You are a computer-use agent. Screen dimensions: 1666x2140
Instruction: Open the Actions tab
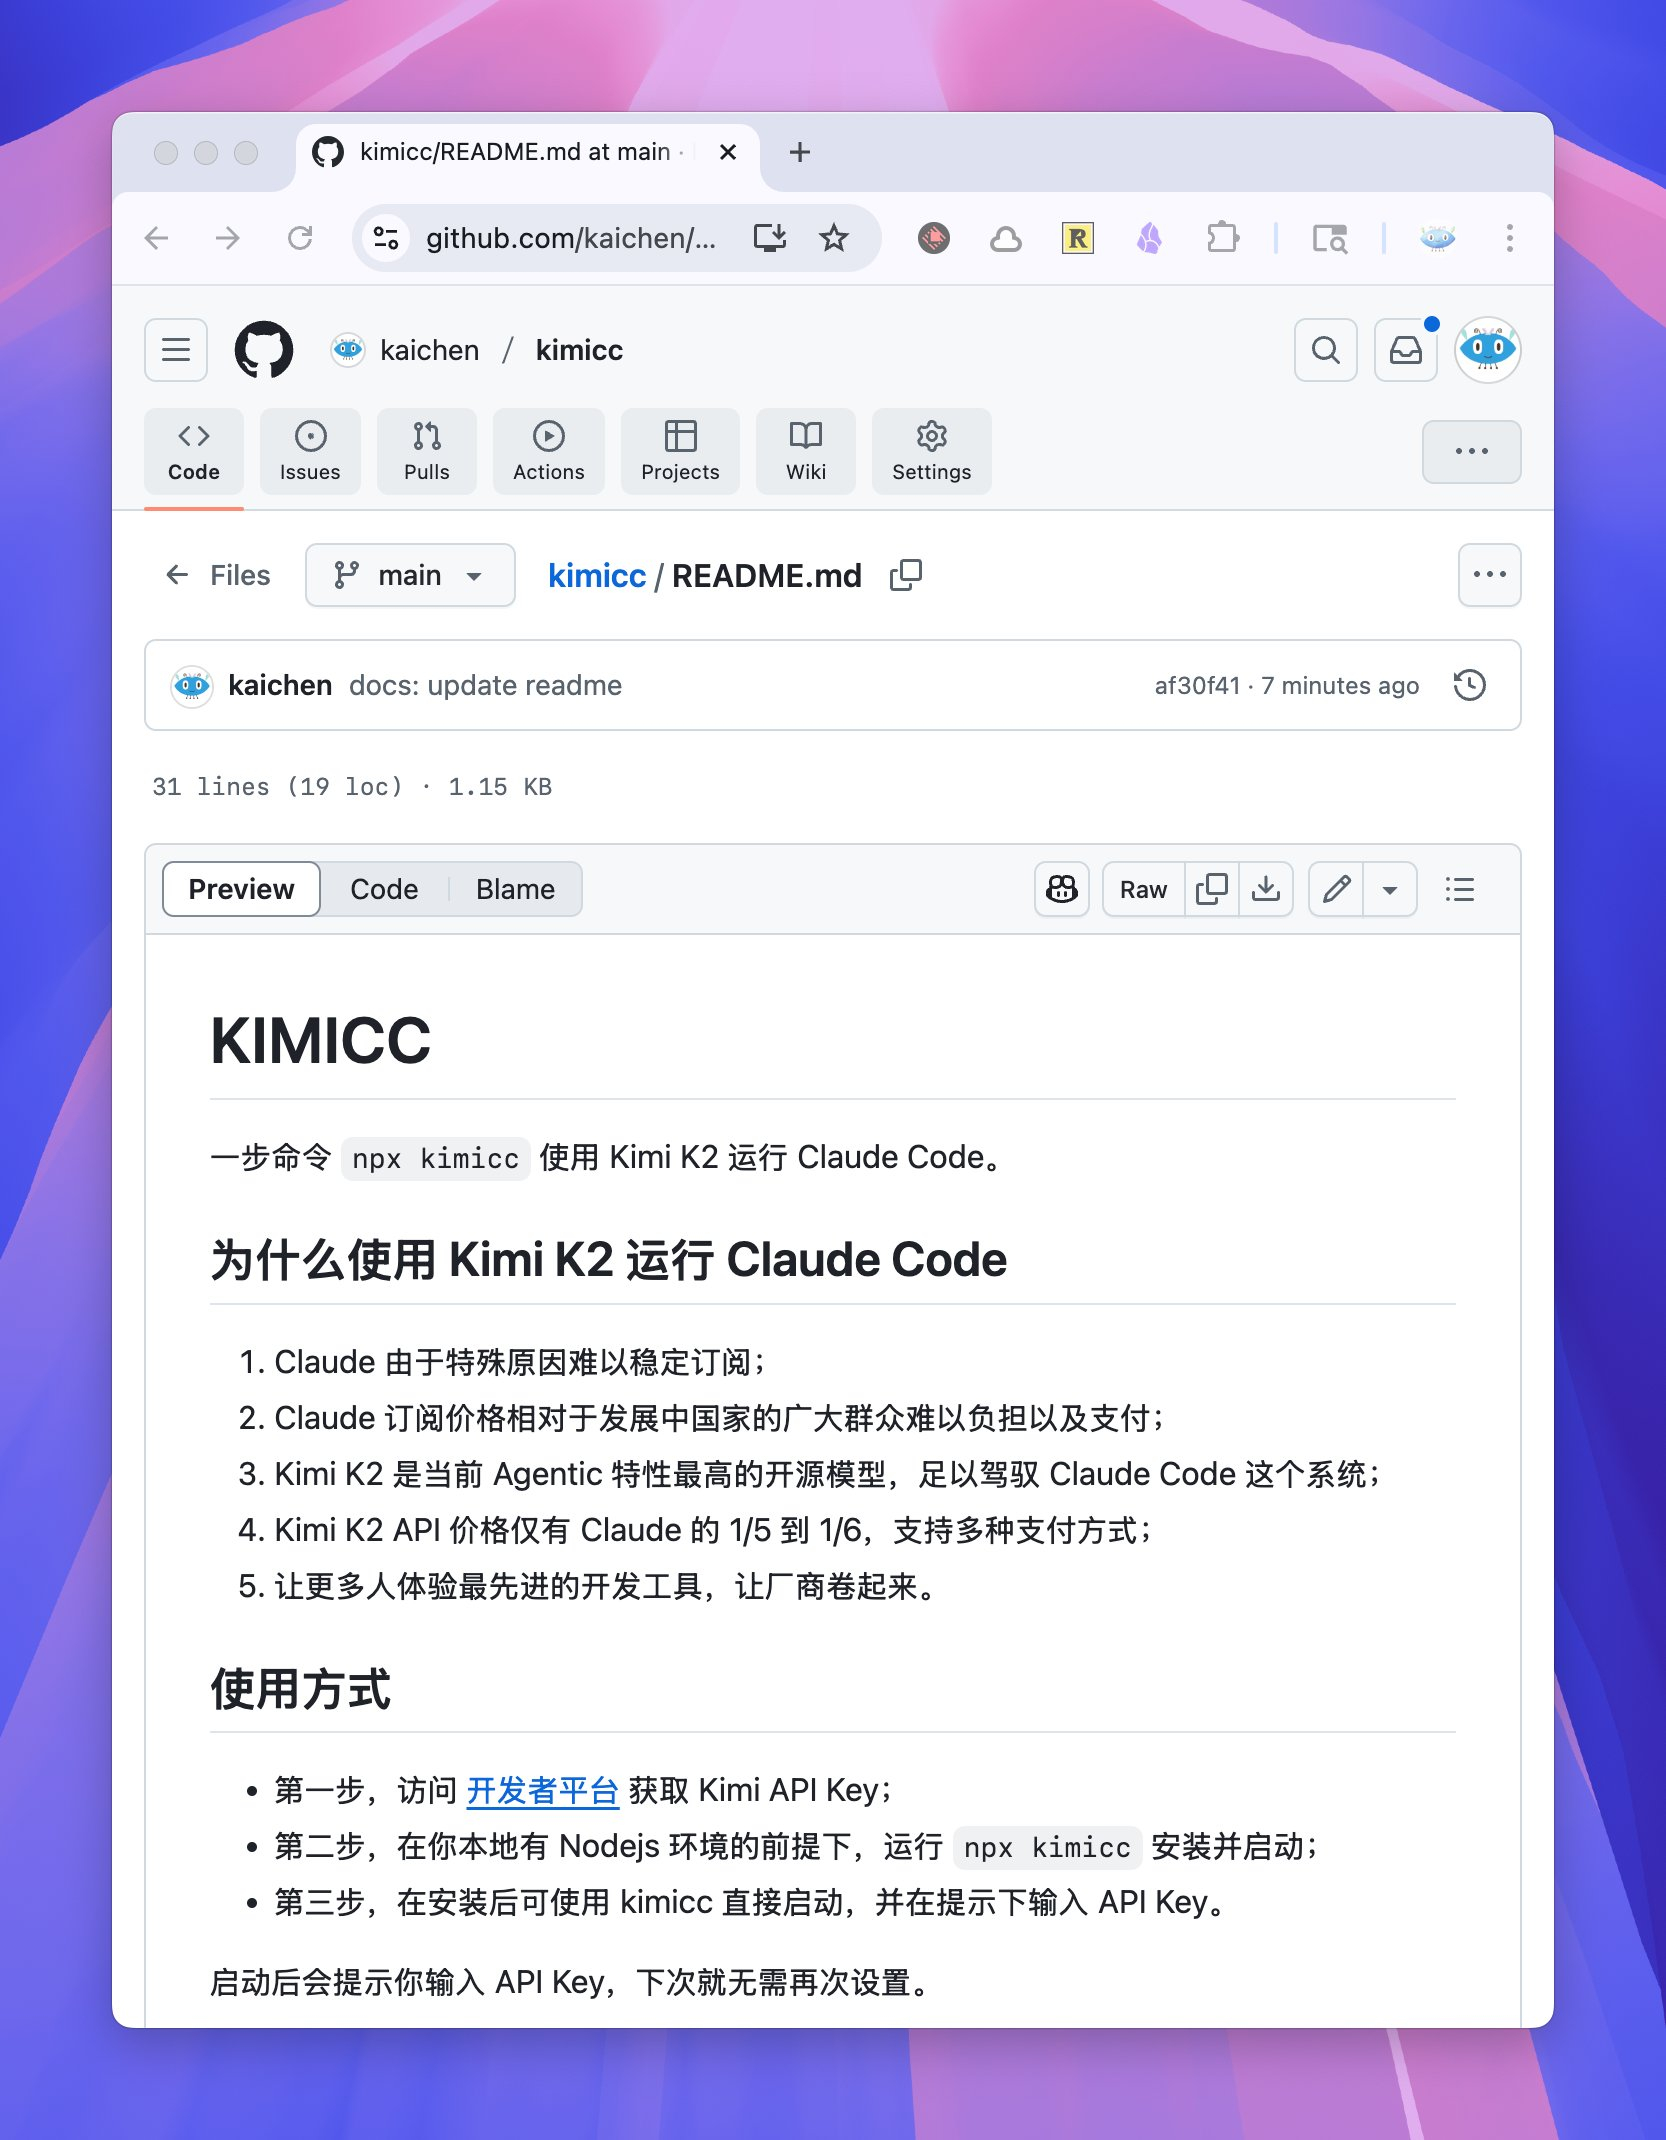pyautogui.click(x=549, y=452)
